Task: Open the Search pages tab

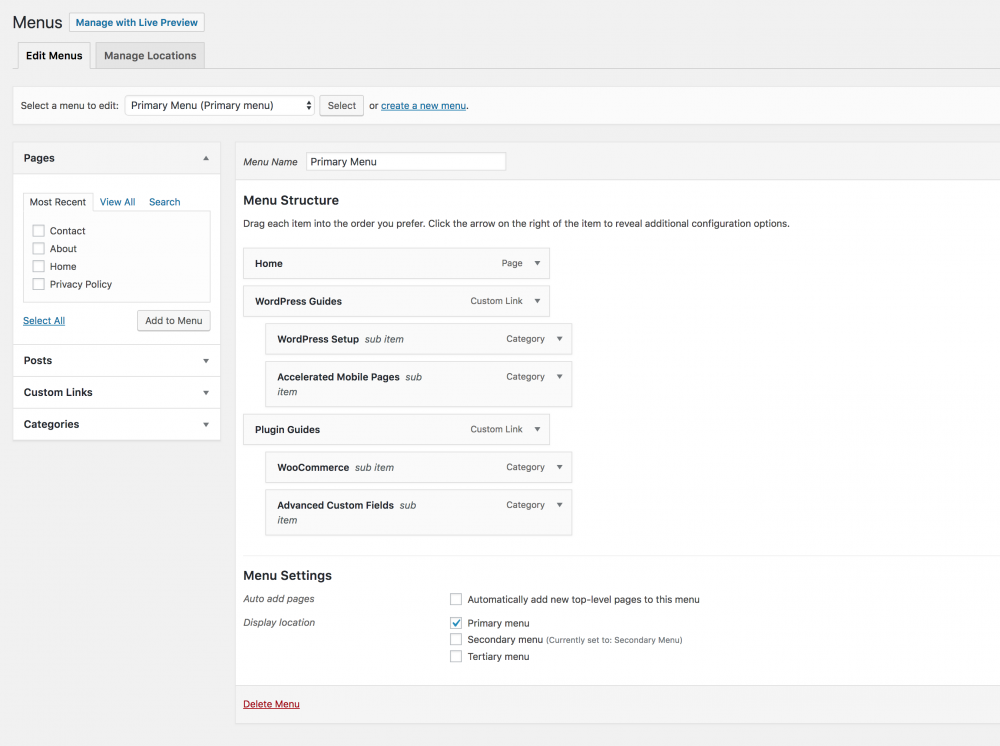Action: (x=165, y=202)
